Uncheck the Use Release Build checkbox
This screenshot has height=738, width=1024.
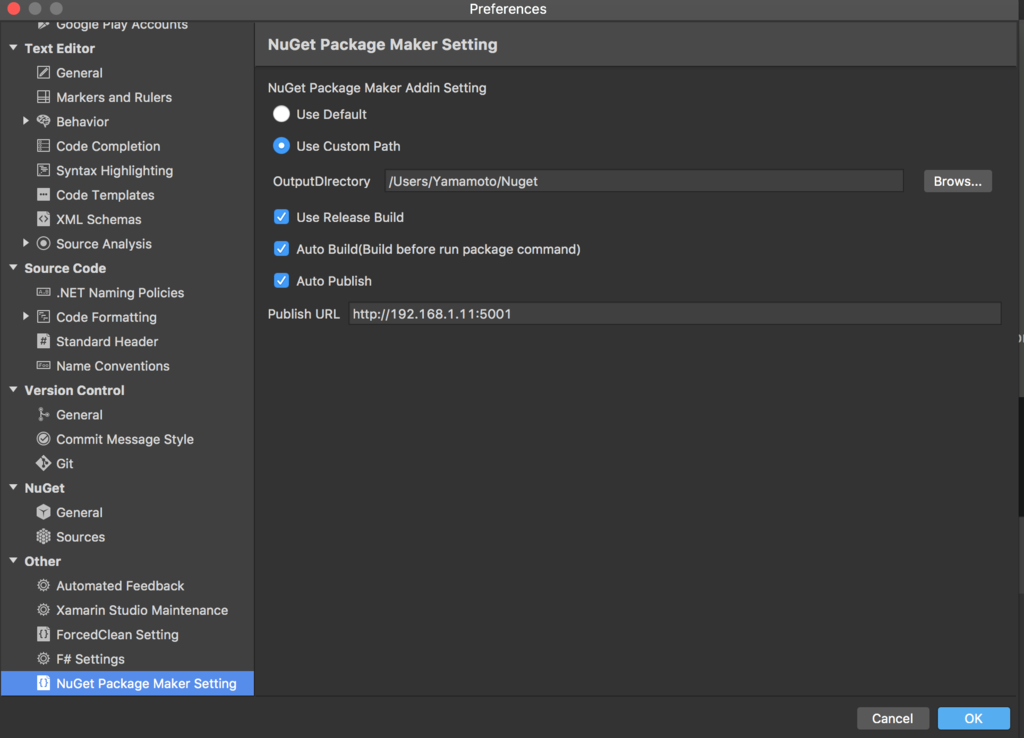pos(282,217)
